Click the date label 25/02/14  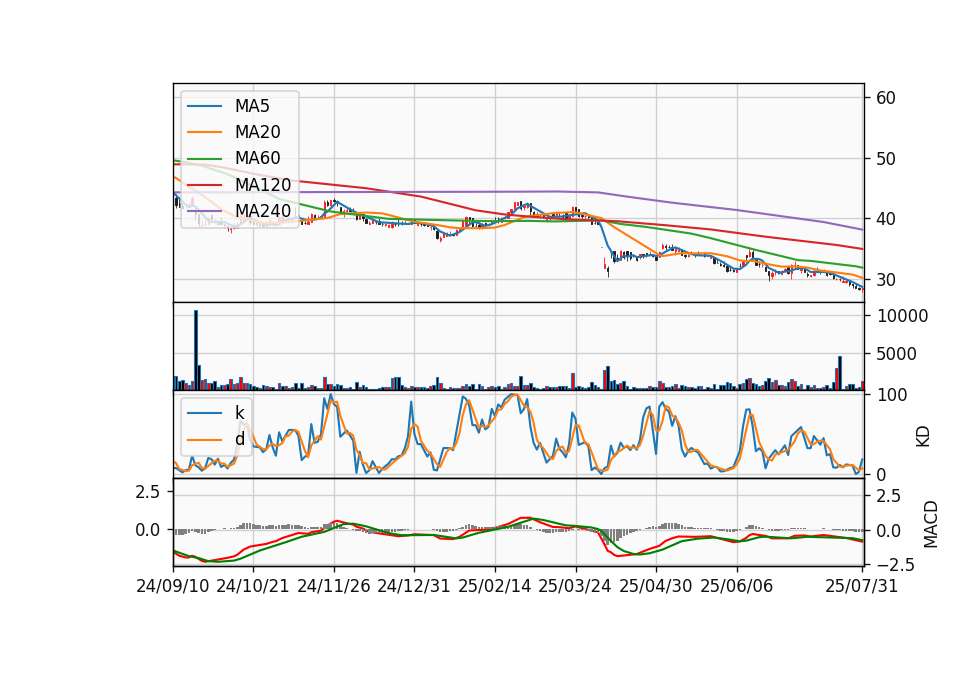pyautogui.click(x=495, y=586)
